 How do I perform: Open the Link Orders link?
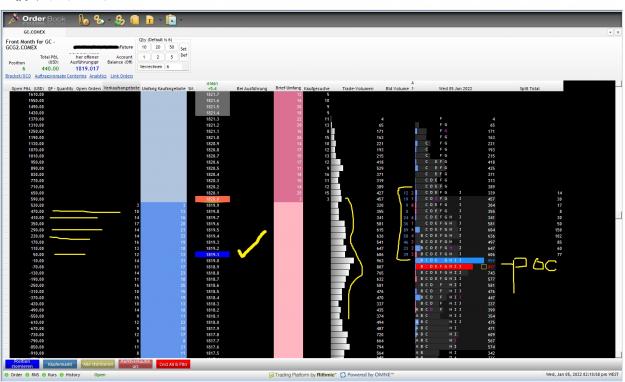point(122,76)
